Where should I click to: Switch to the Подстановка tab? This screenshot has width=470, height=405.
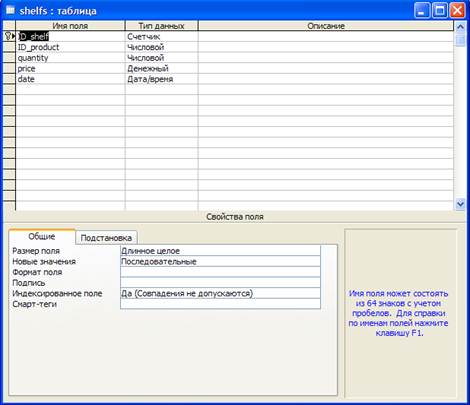[x=106, y=238]
